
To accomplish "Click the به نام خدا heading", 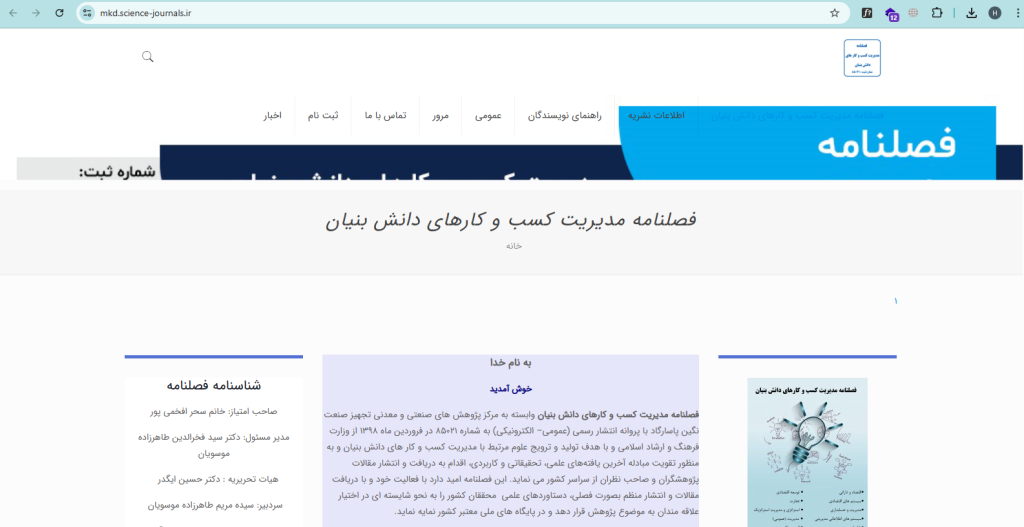I will click(x=511, y=363).
